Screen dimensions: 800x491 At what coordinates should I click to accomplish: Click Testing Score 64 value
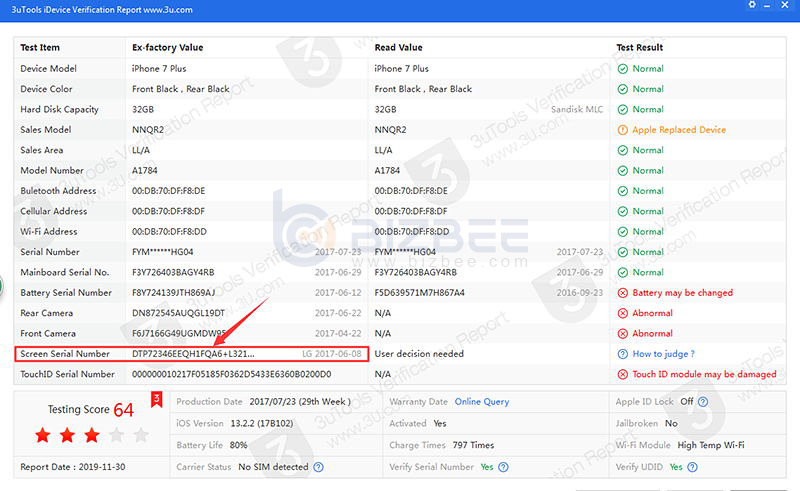123,410
